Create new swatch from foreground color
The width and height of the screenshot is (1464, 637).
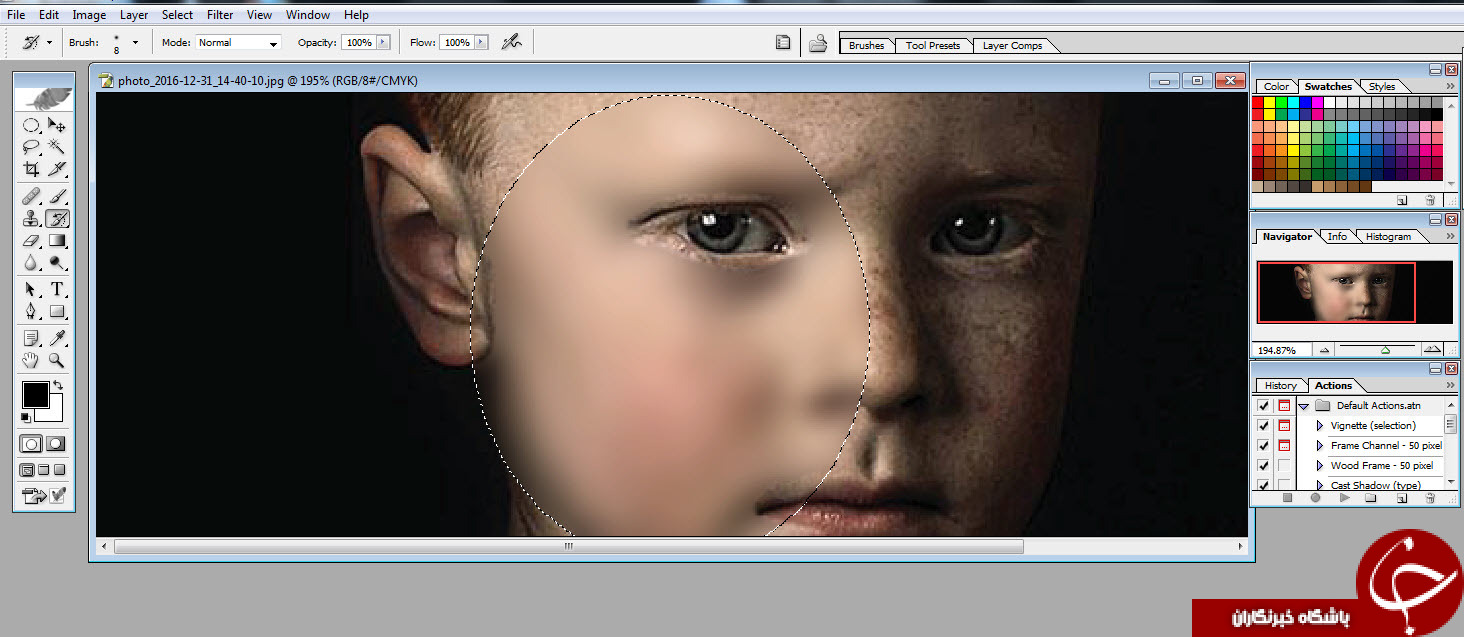tap(1402, 200)
